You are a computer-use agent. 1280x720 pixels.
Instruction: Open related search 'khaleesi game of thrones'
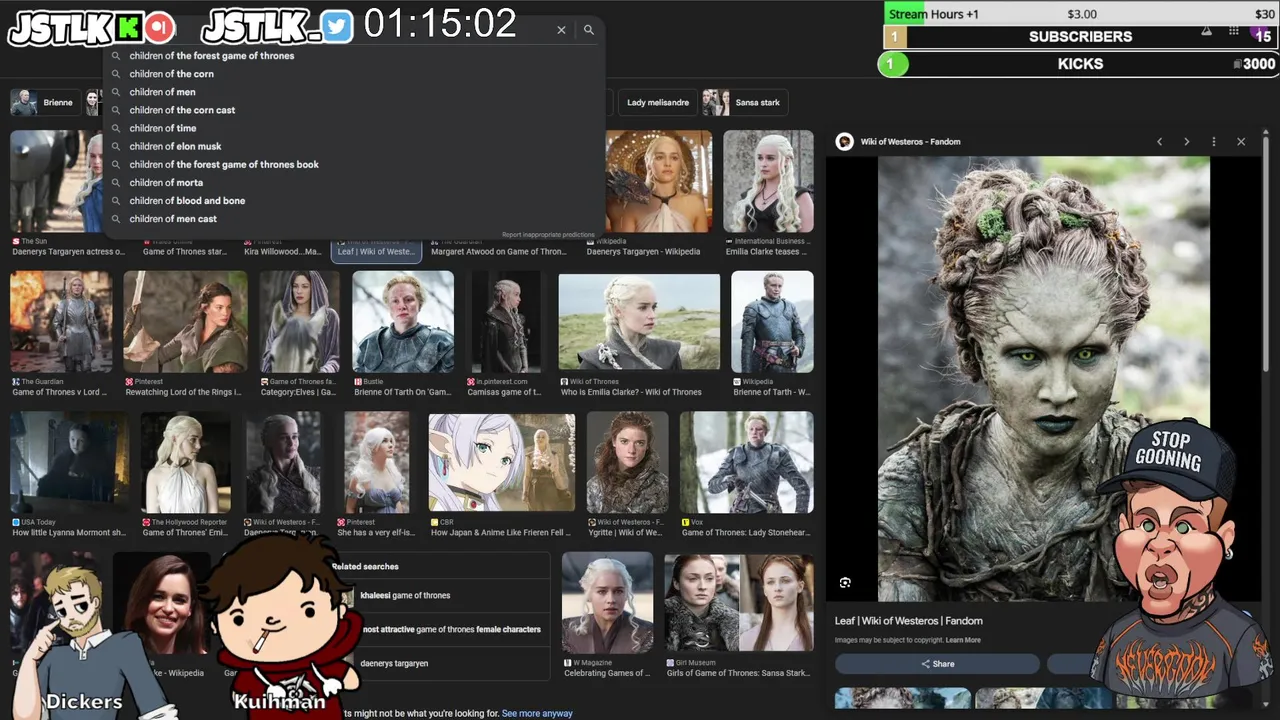coord(405,595)
